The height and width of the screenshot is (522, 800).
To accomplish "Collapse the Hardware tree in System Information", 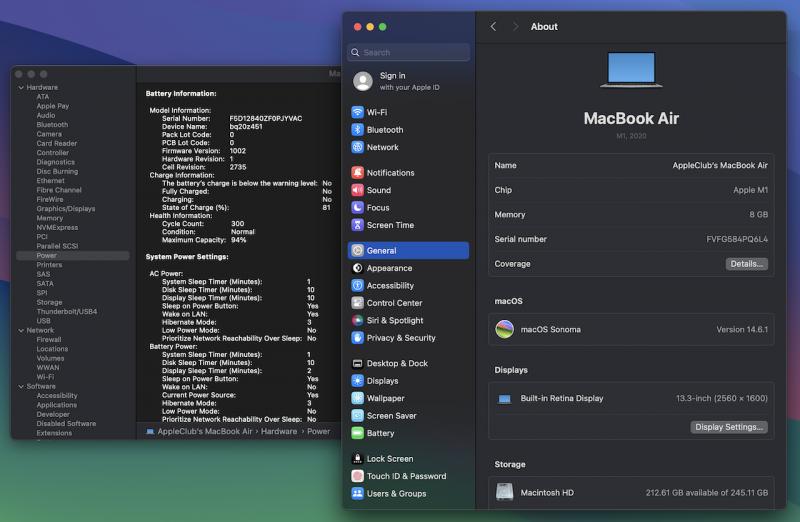I will click(x=21, y=88).
